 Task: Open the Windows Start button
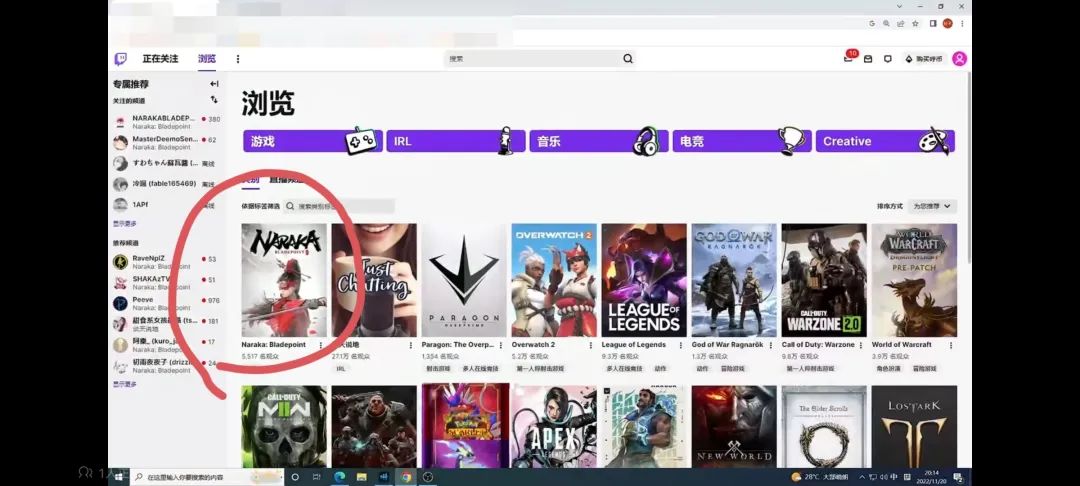point(118,476)
